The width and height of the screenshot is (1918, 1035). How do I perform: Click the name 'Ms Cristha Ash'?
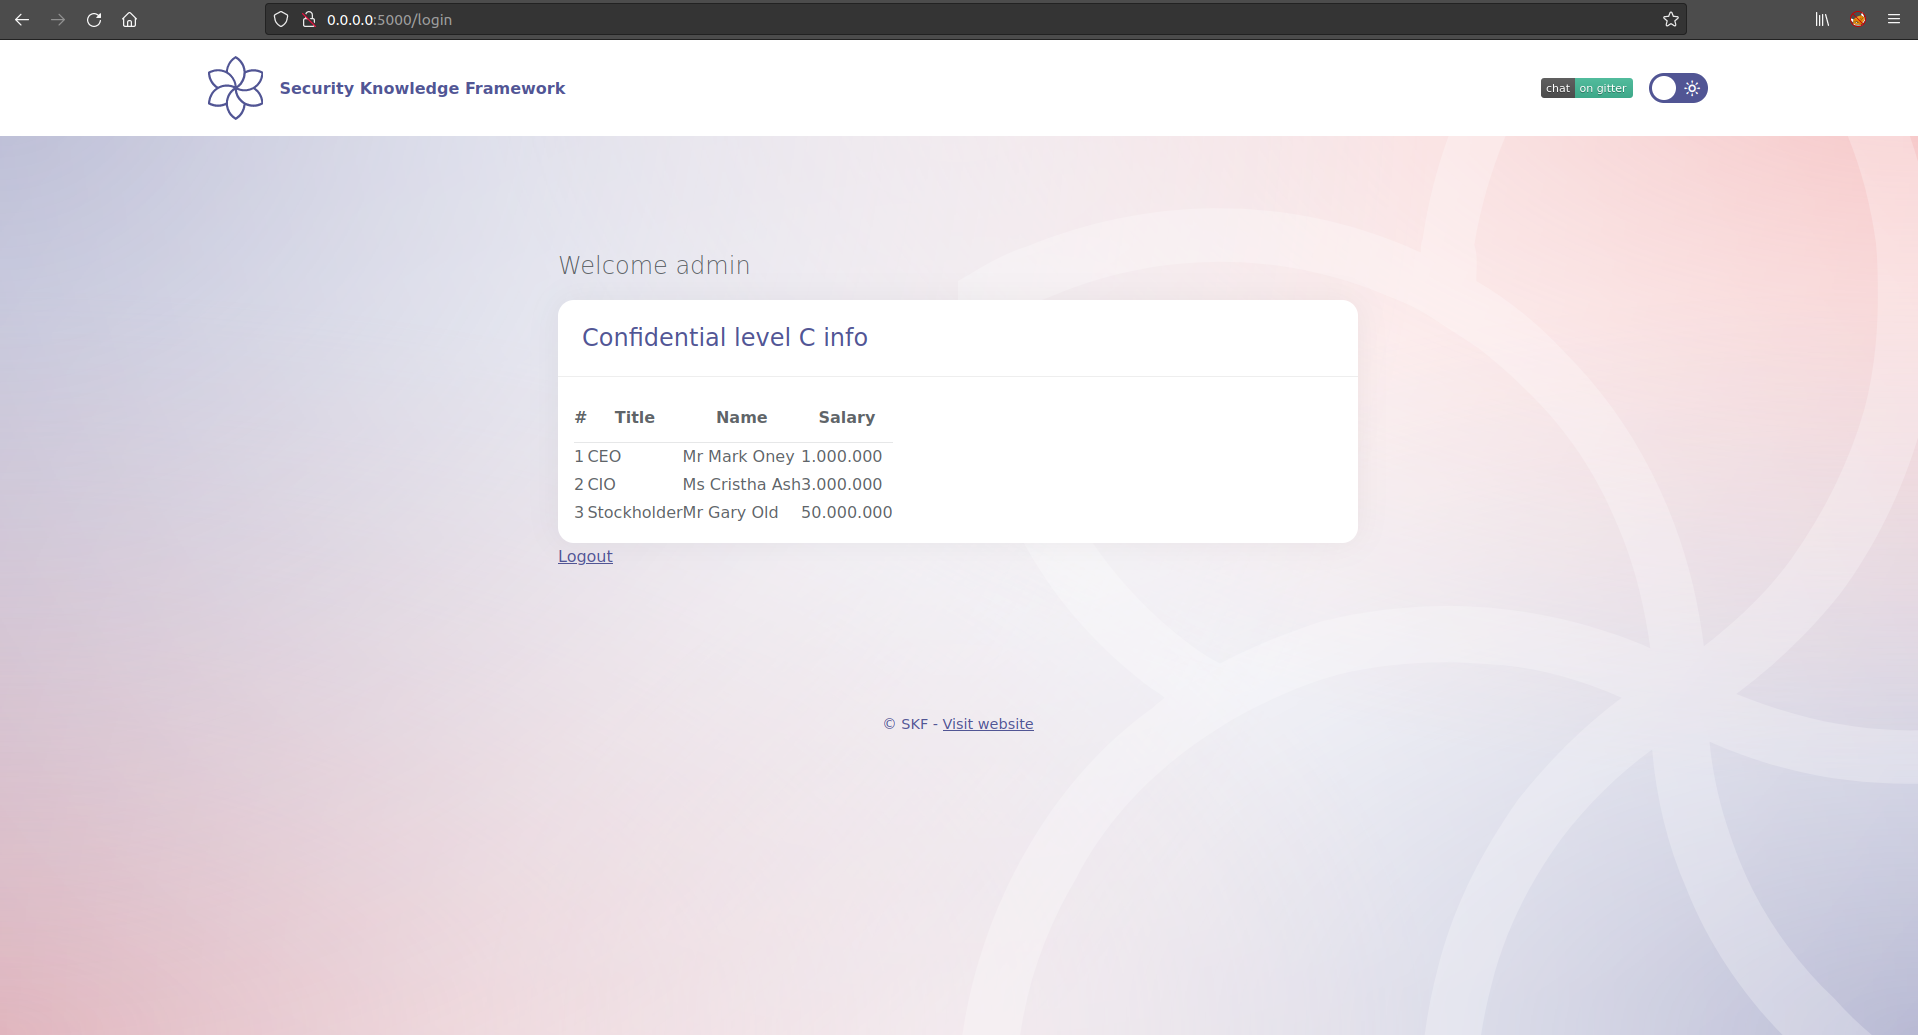742,484
